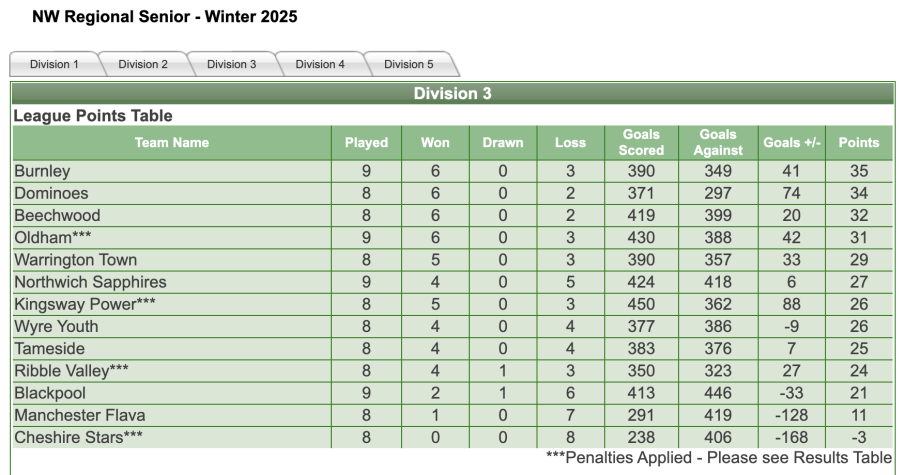Show the Division 5 tab
The width and height of the screenshot is (920, 475).
point(409,64)
